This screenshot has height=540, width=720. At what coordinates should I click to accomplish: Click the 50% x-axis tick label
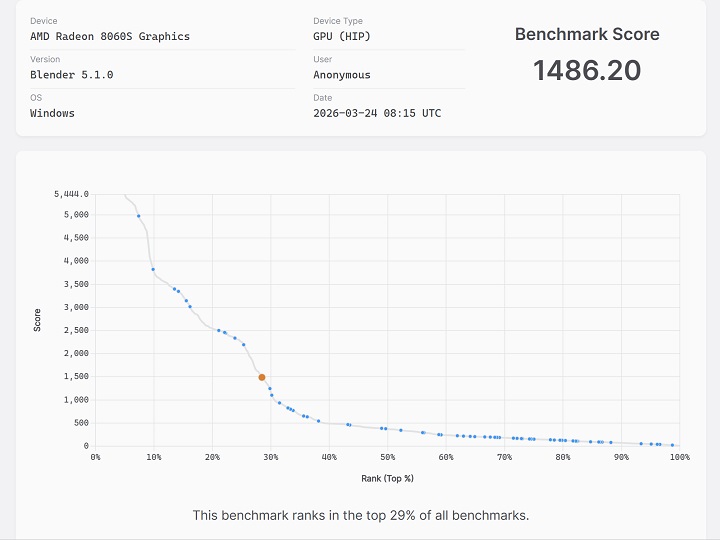387,458
